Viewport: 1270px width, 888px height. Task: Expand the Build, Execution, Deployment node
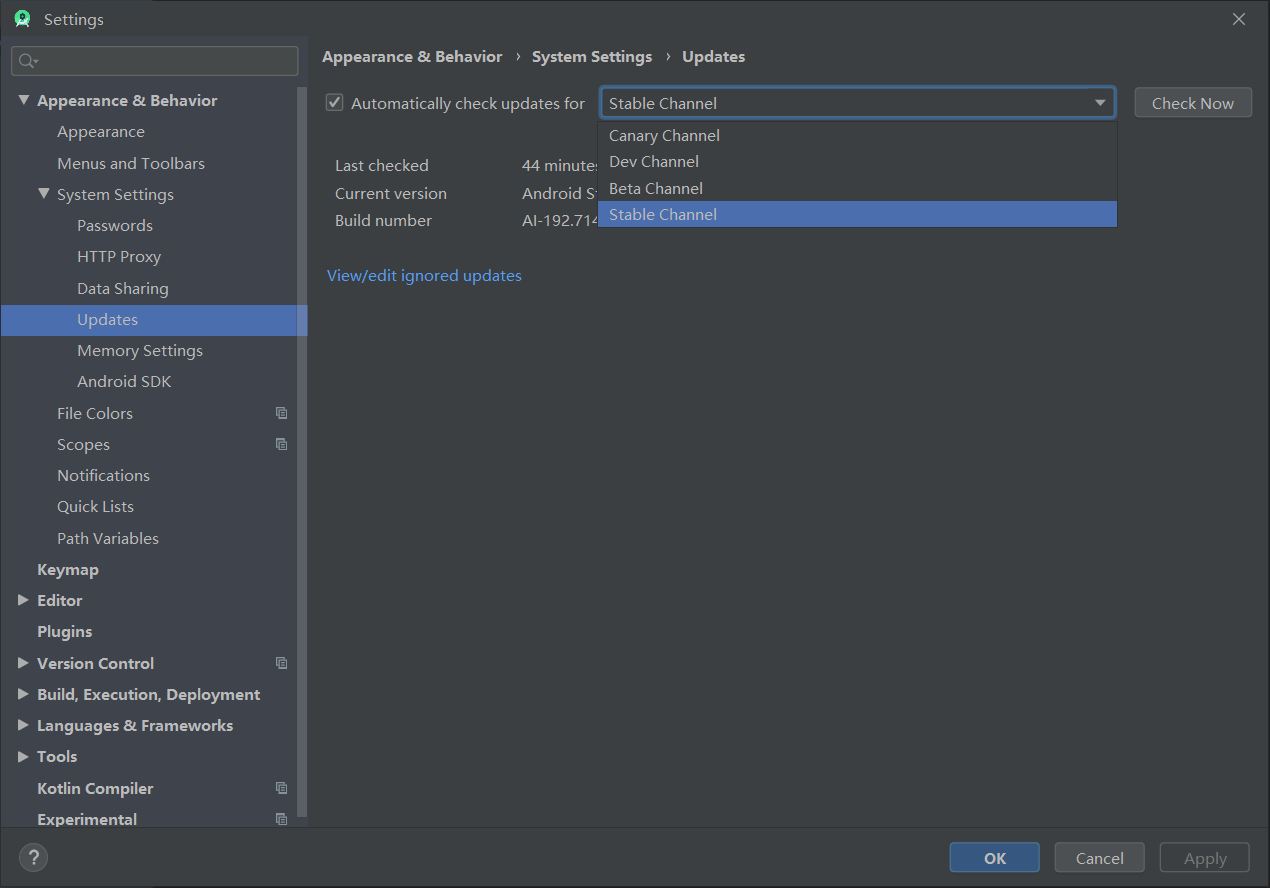[24, 694]
